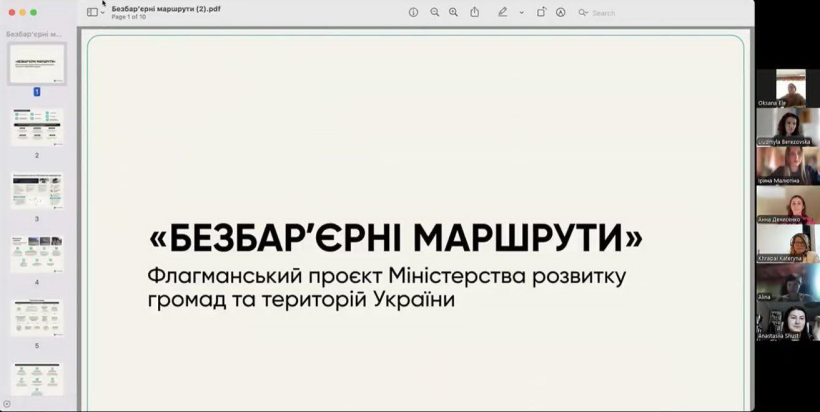Click the "Безбар'єрні м..." sidebar header
This screenshot has height=412, width=820.
tap(33, 34)
